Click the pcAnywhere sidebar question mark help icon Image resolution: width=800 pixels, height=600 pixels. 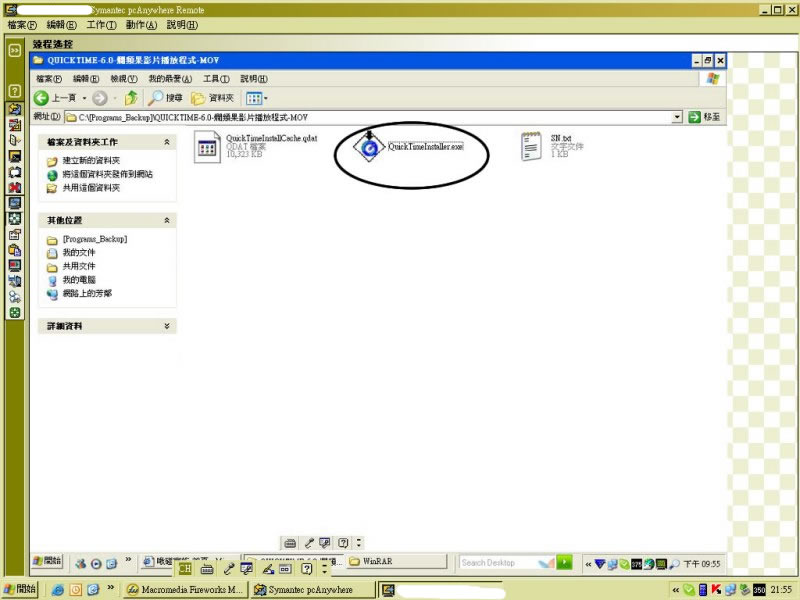[x=15, y=91]
